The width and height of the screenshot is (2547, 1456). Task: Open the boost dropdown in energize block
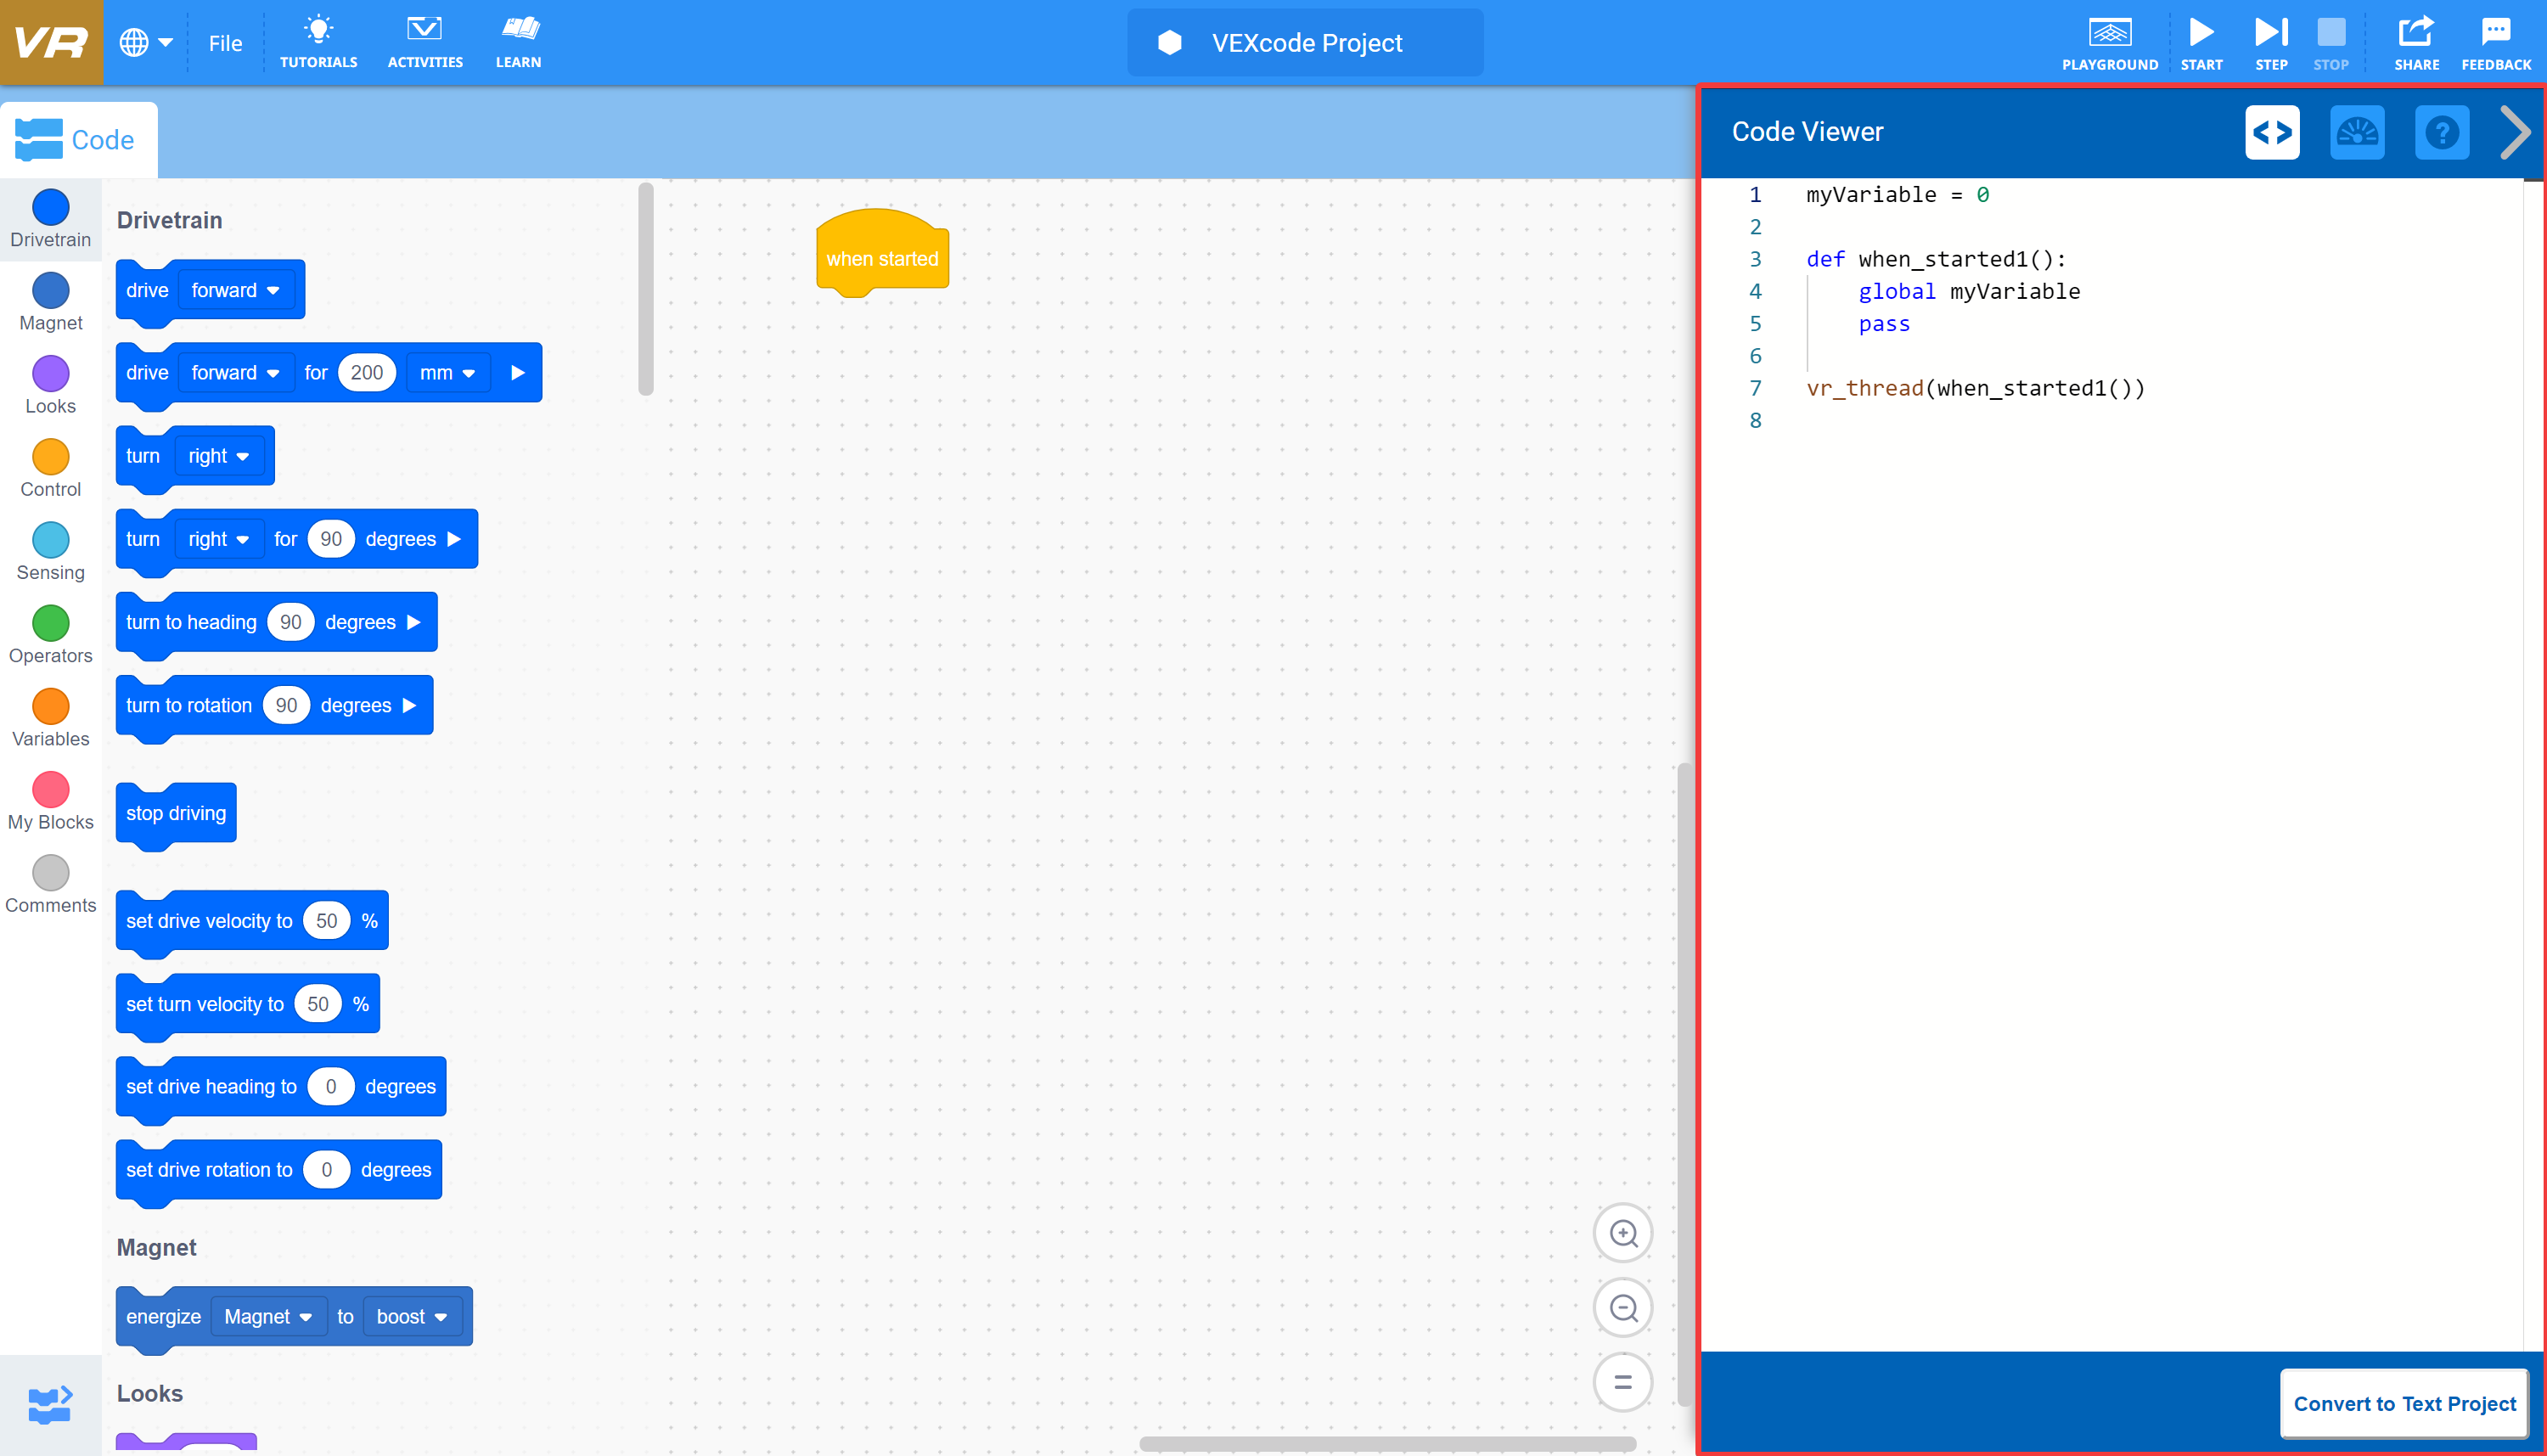pyautogui.click(x=410, y=1316)
